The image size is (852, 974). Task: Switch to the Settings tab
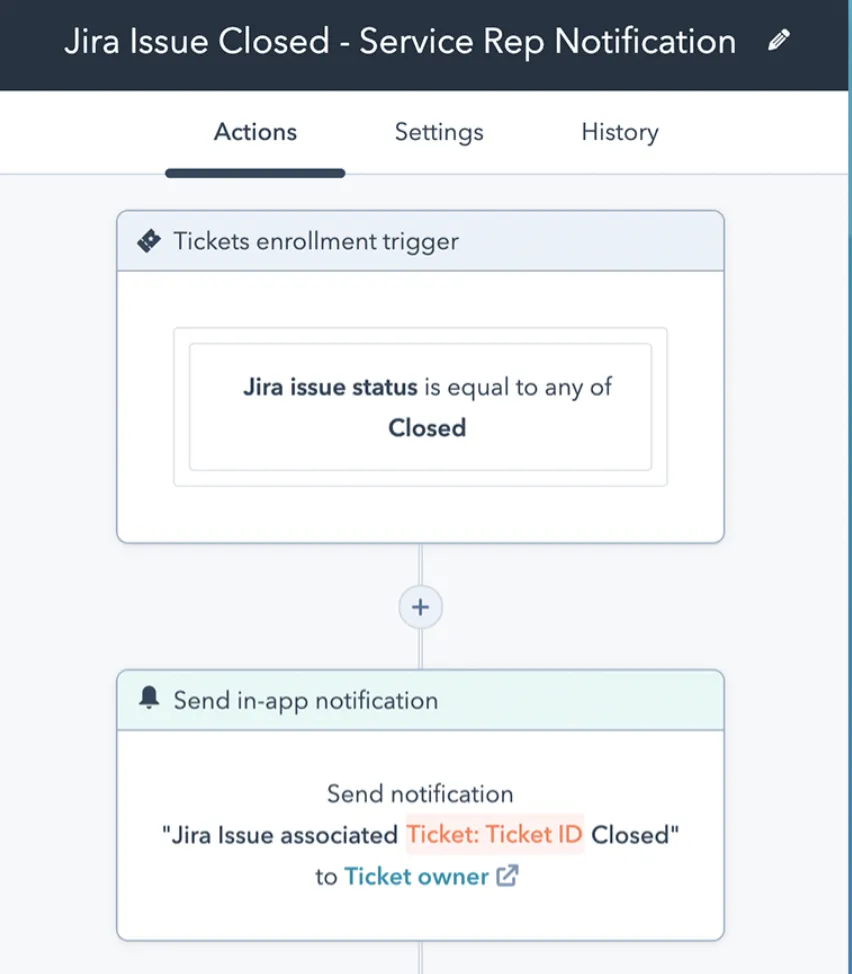[x=438, y=132]
